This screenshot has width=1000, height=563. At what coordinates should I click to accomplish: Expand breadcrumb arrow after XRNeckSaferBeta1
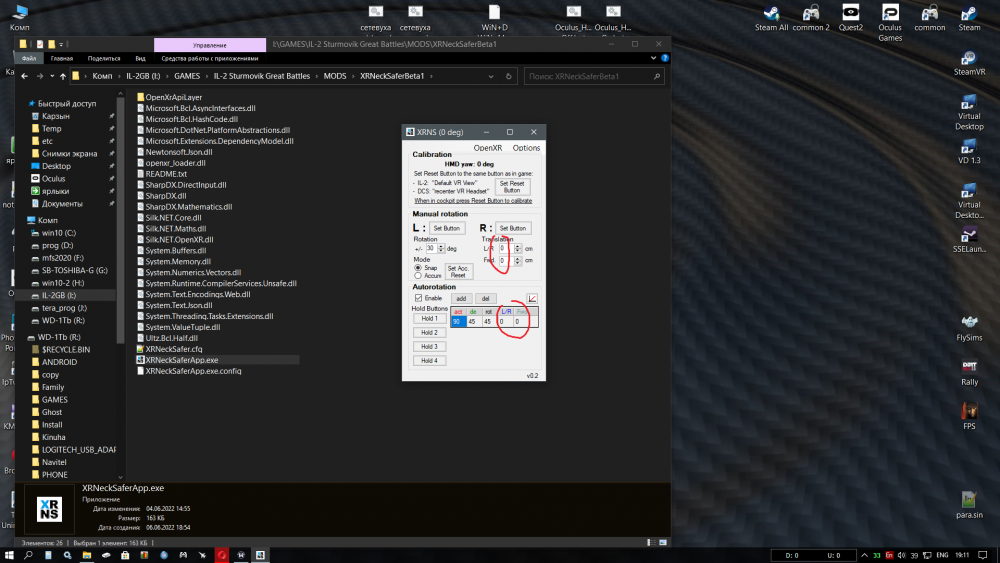tap(431, 76)
